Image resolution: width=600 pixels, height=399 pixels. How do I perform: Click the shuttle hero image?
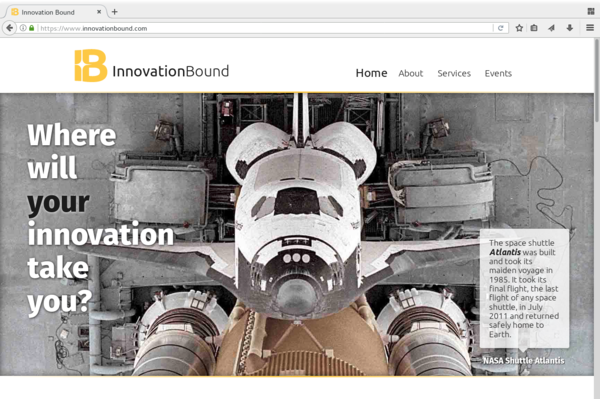click(297, 234)
